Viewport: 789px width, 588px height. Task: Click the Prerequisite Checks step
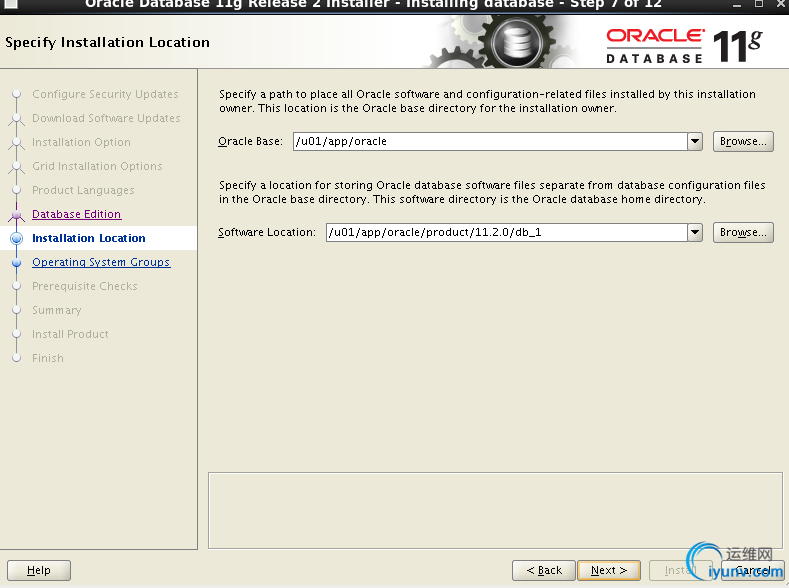[x=85, y=286]
